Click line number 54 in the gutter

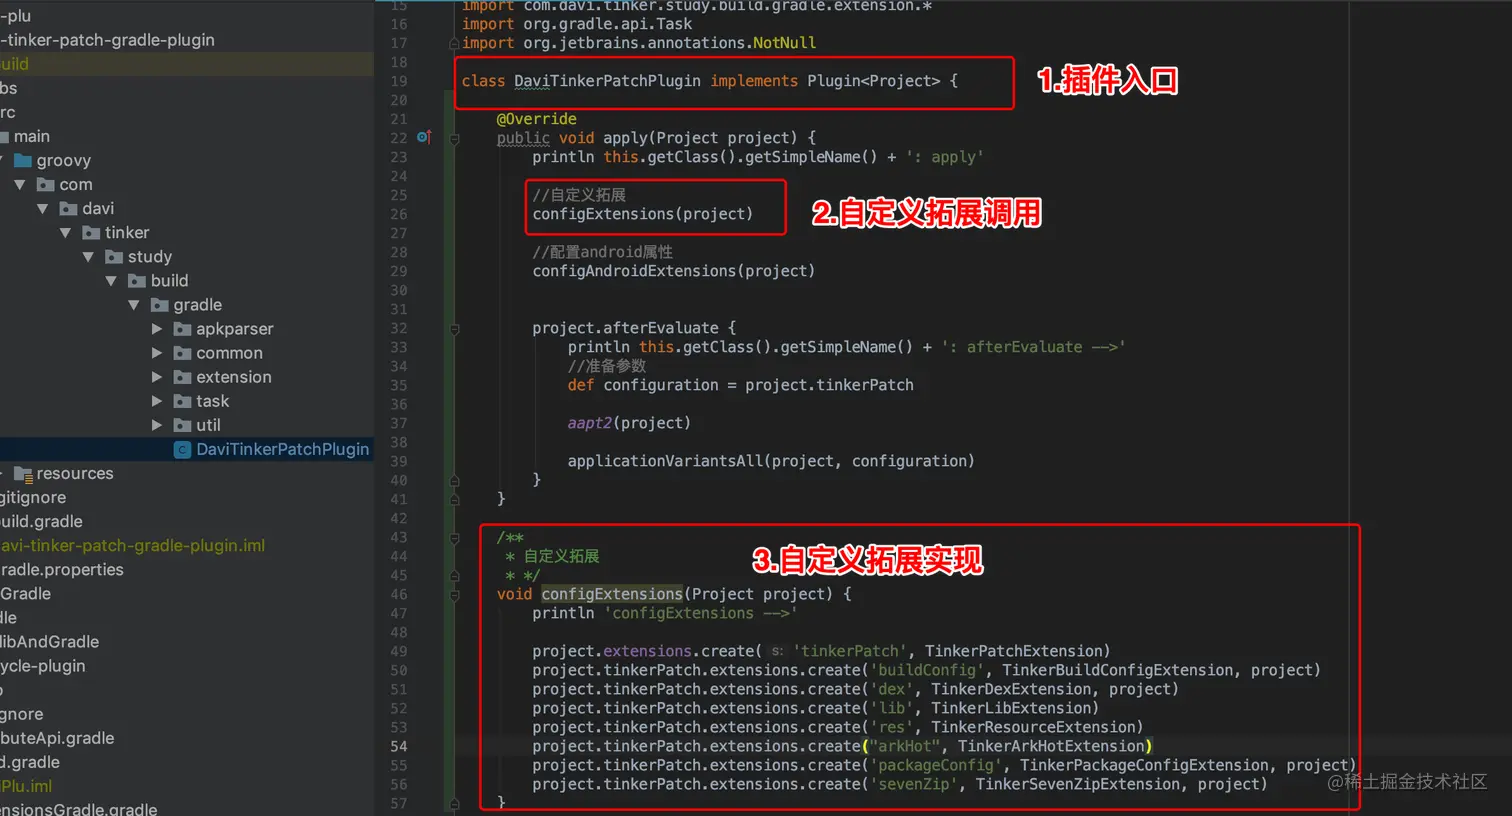click(x=398, y=746)
